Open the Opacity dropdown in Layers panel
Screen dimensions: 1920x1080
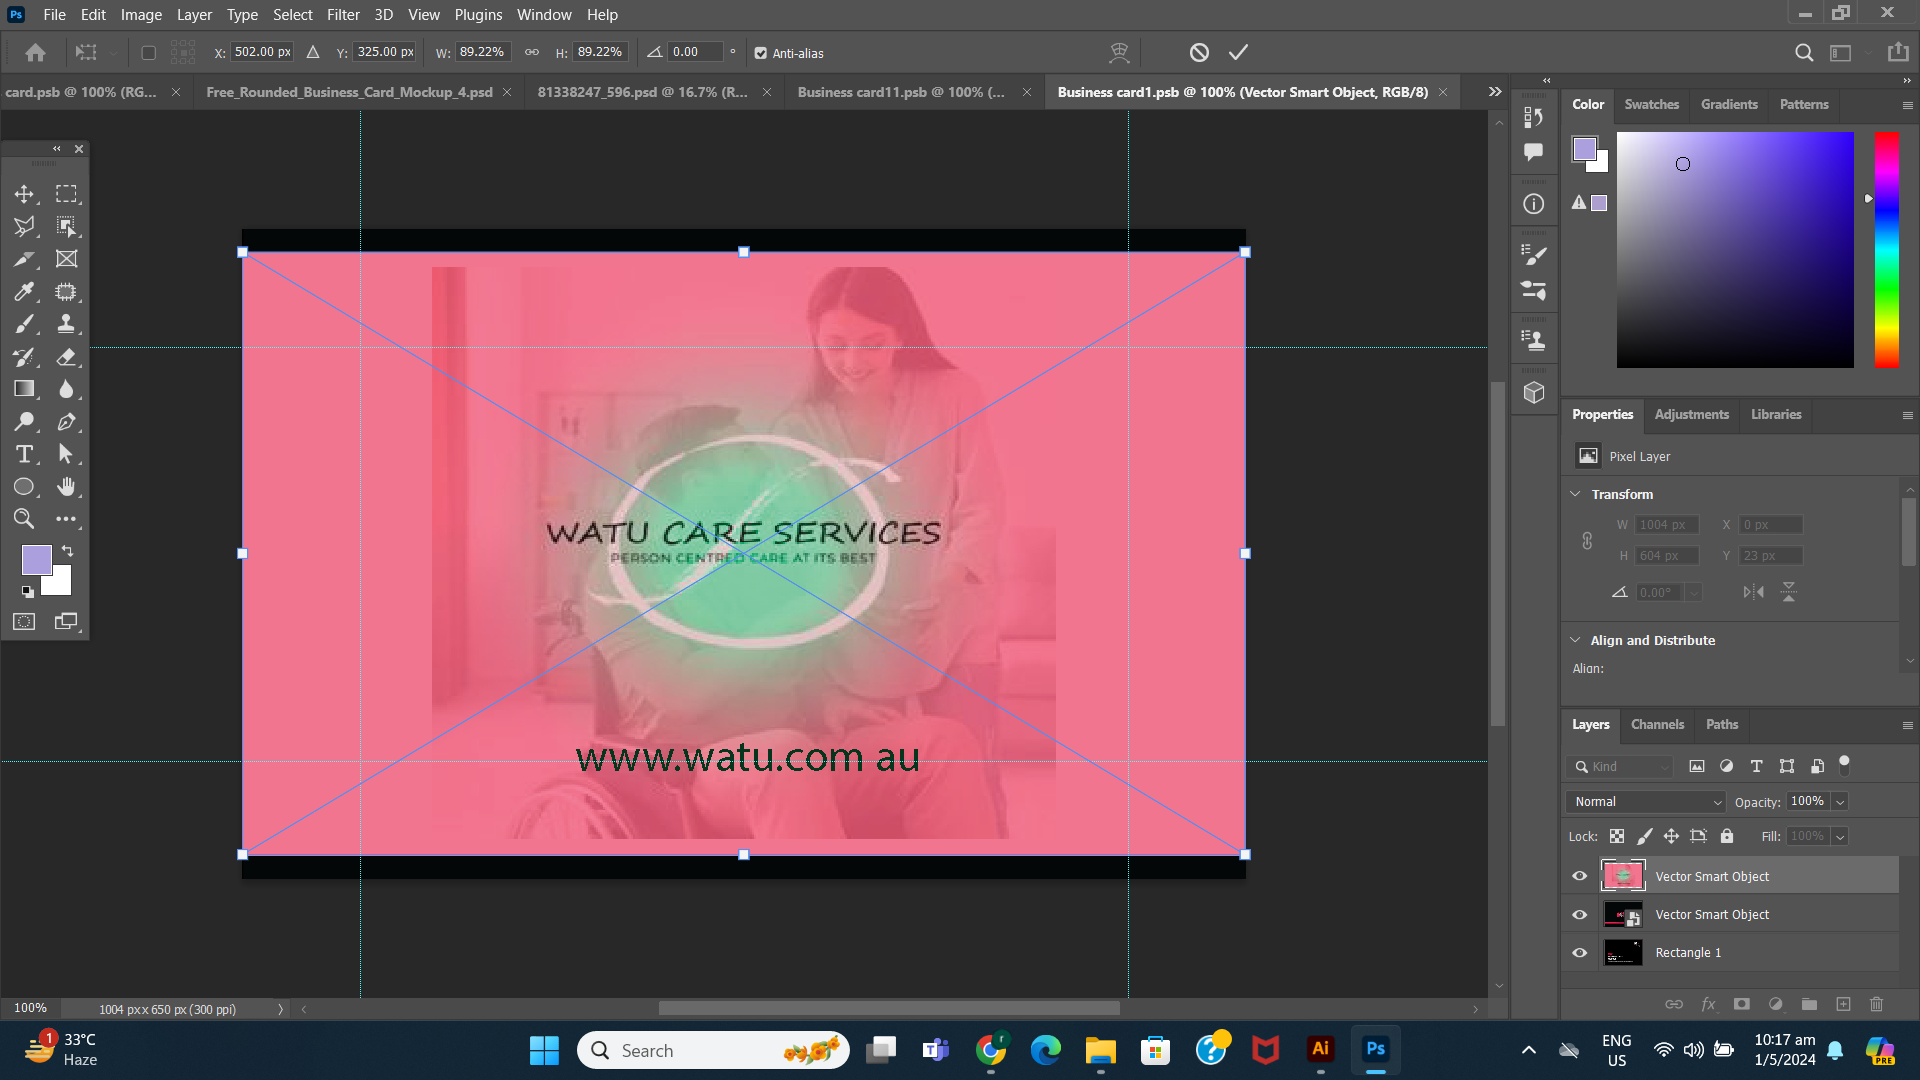click(x=1838, y=801)
